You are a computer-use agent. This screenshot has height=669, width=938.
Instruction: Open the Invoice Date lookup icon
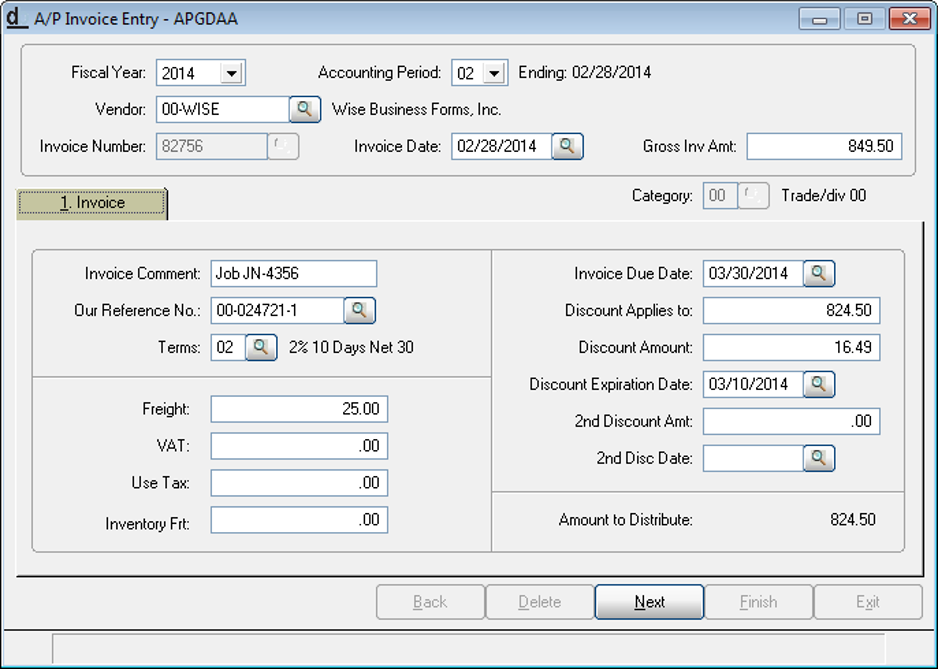click(567, 147)
